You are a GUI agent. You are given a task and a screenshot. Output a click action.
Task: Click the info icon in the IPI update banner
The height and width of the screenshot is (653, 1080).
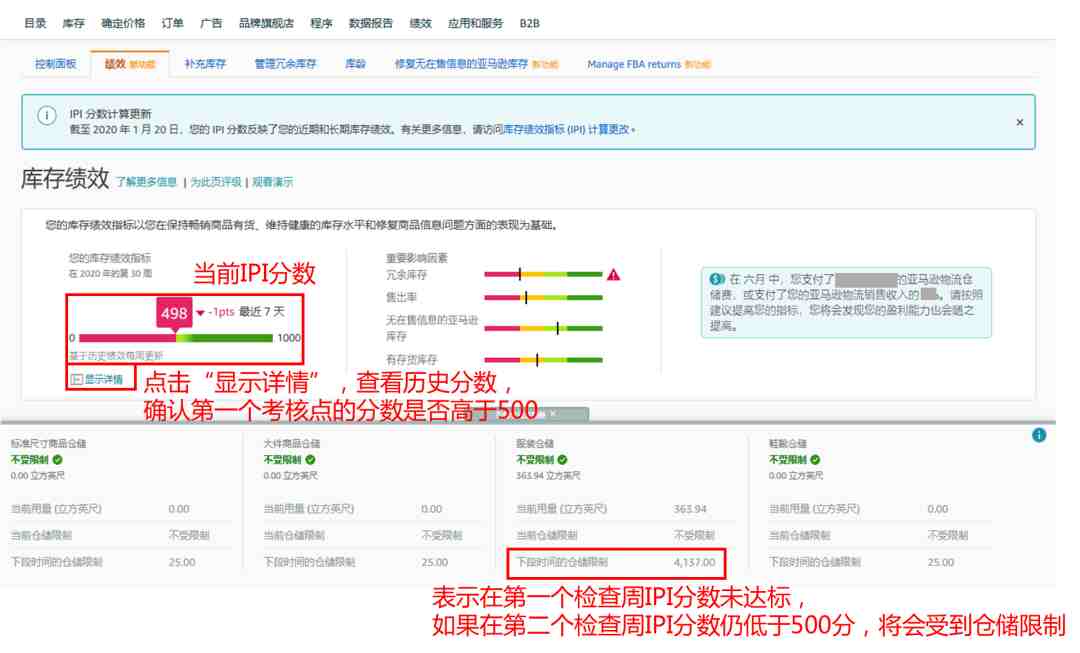(46, 115)
